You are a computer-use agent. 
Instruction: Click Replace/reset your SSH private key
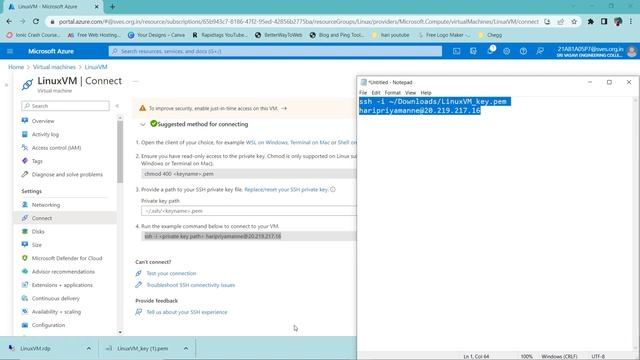pyautogui.click(x=286, y=189)
